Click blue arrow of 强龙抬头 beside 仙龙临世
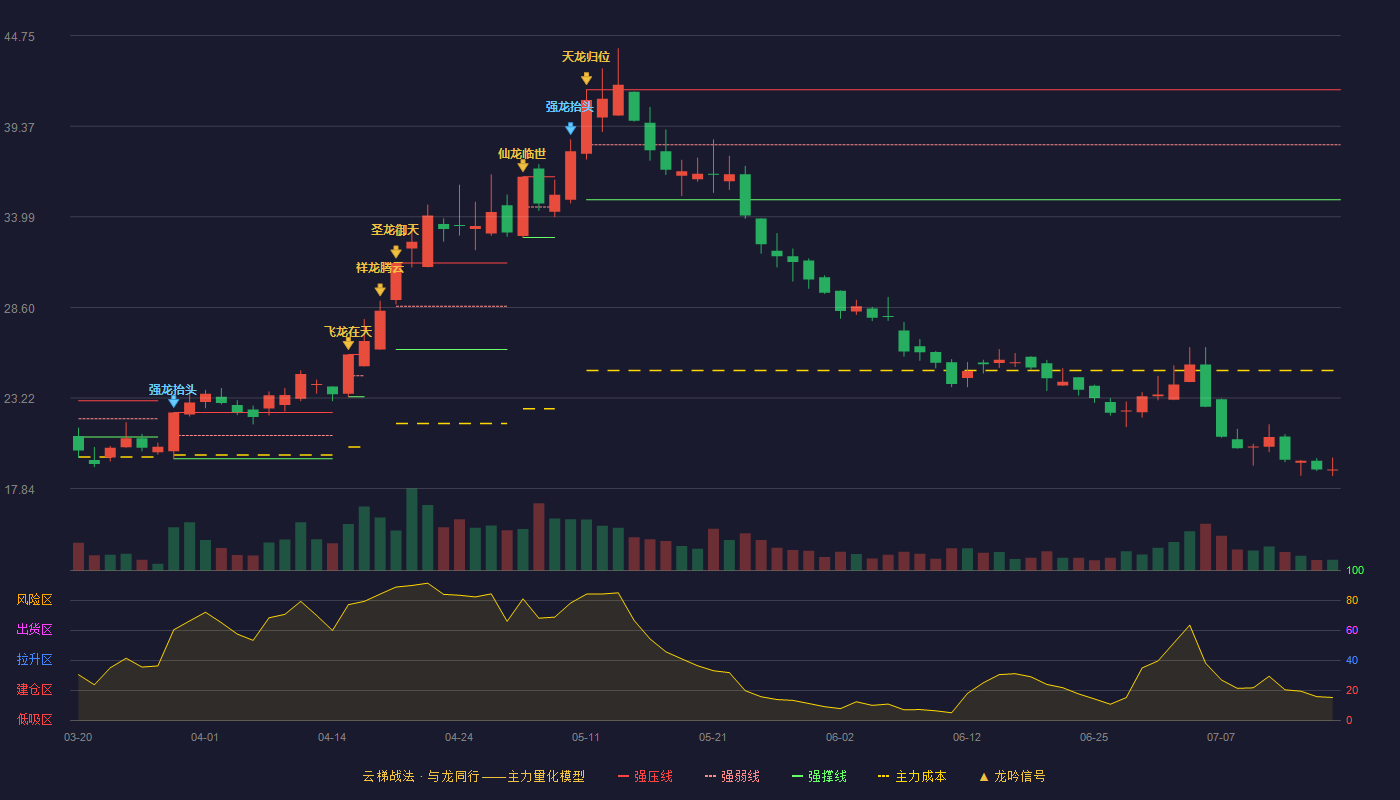This screenshot has height=800, width=1400. [x=570, y=128]
